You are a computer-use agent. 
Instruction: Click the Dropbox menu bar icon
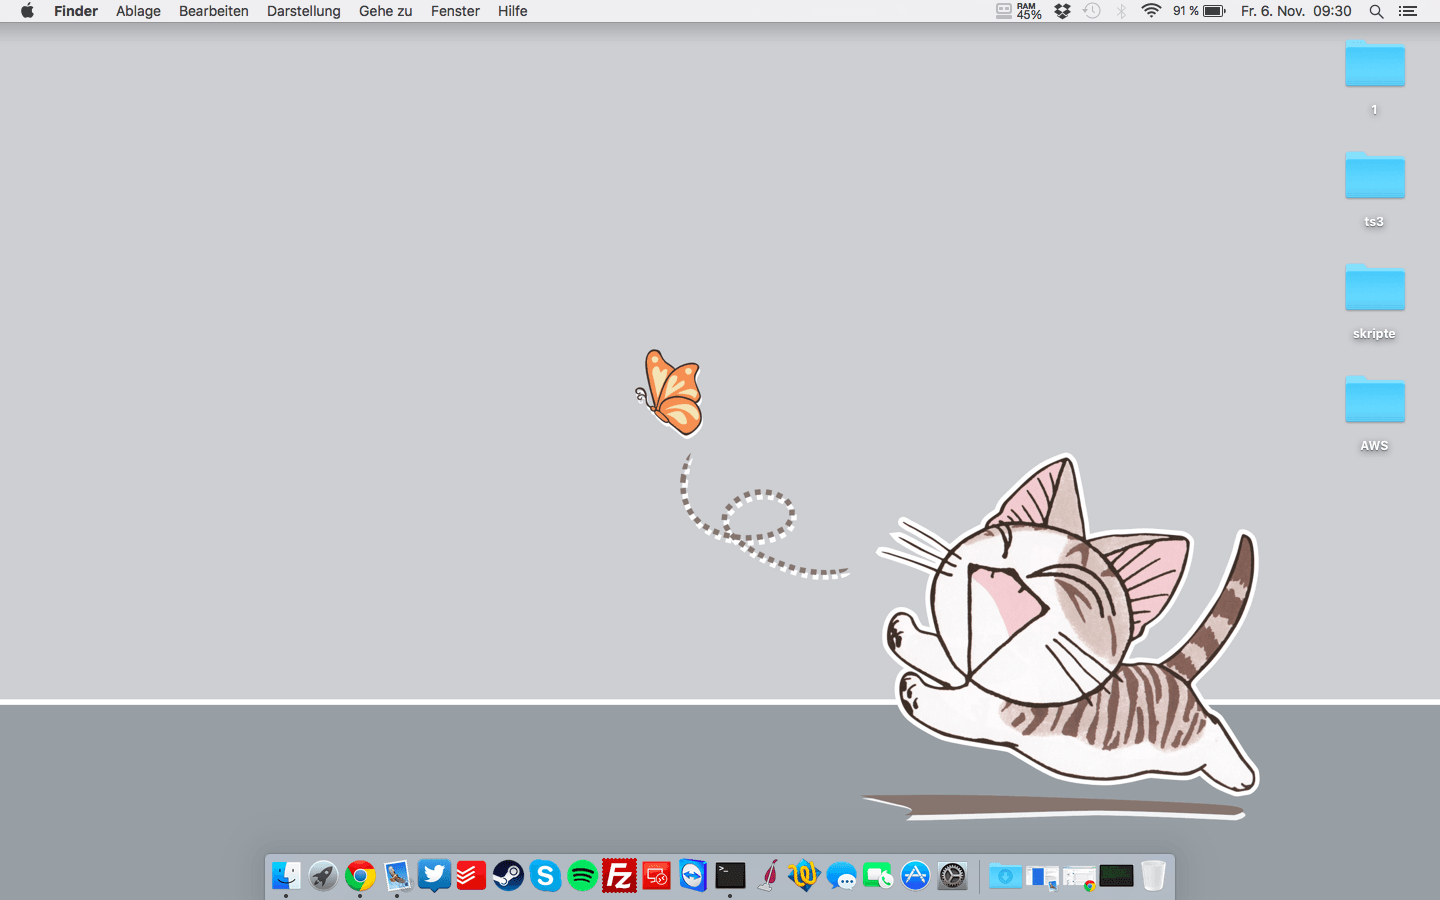coord(1062,11)
